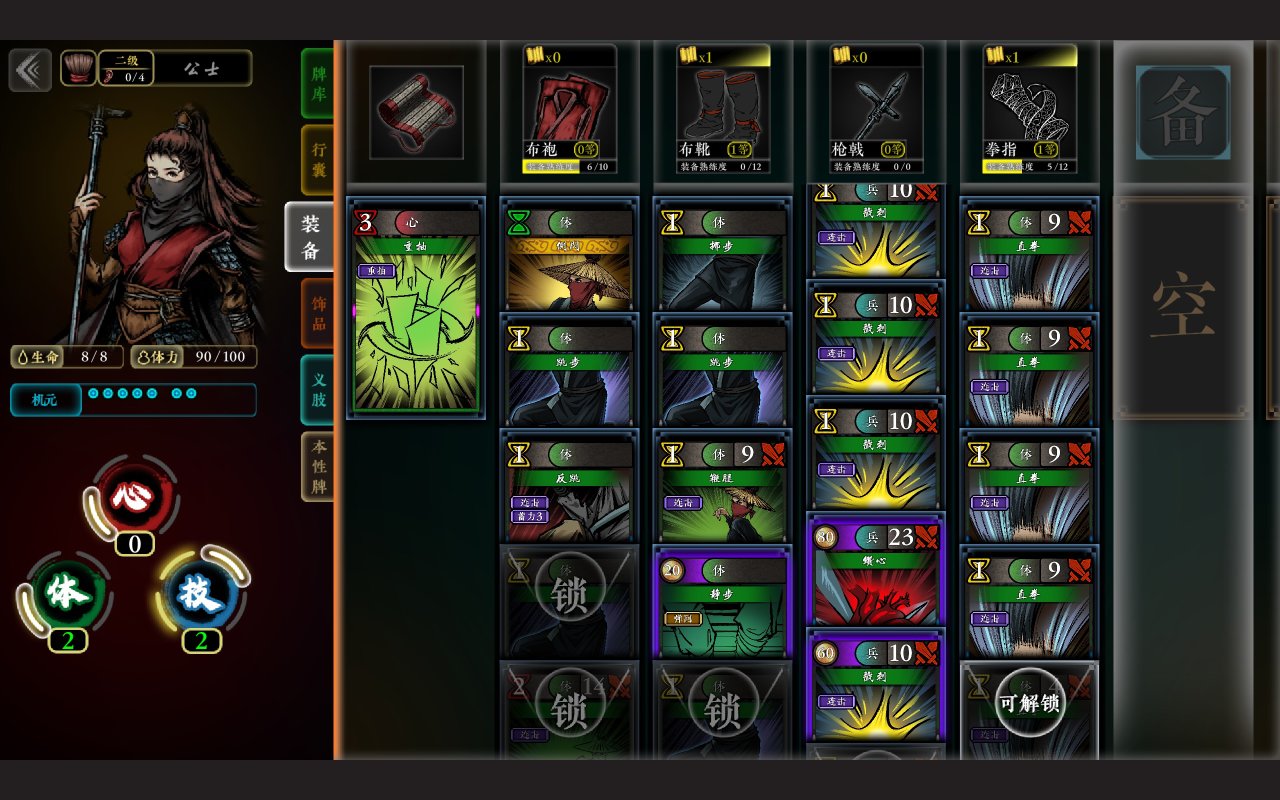Open the 本性牌 tab

317,466
